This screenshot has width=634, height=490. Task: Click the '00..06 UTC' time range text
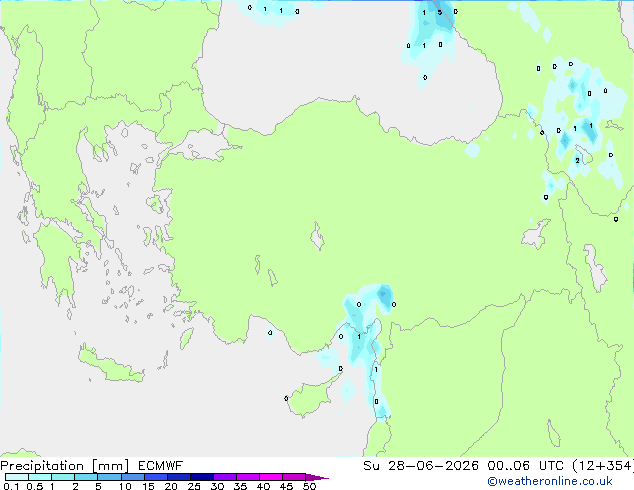click(x=525, y=466)
